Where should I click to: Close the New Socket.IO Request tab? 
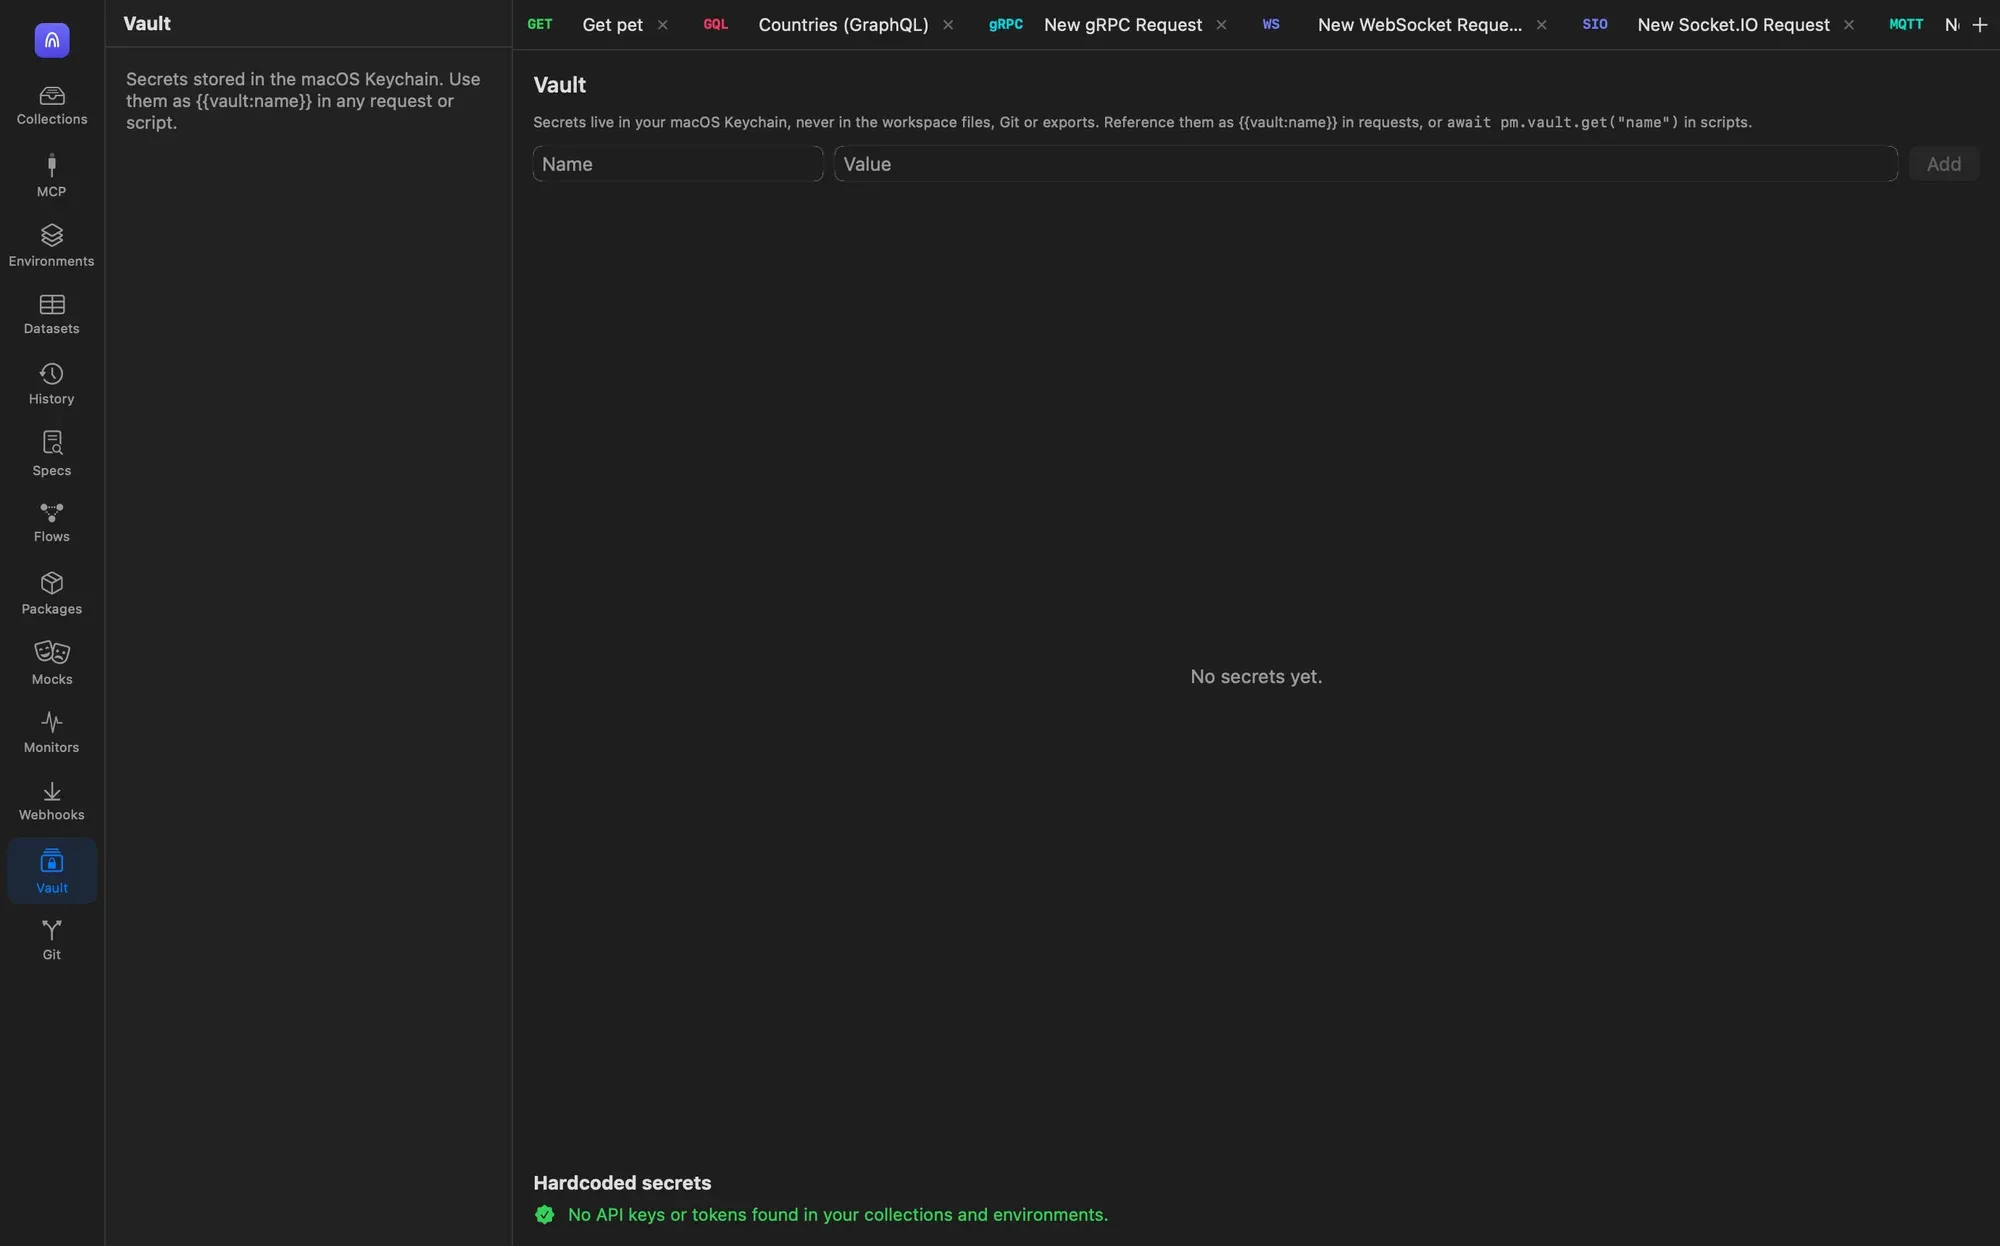pos(1849,25)
